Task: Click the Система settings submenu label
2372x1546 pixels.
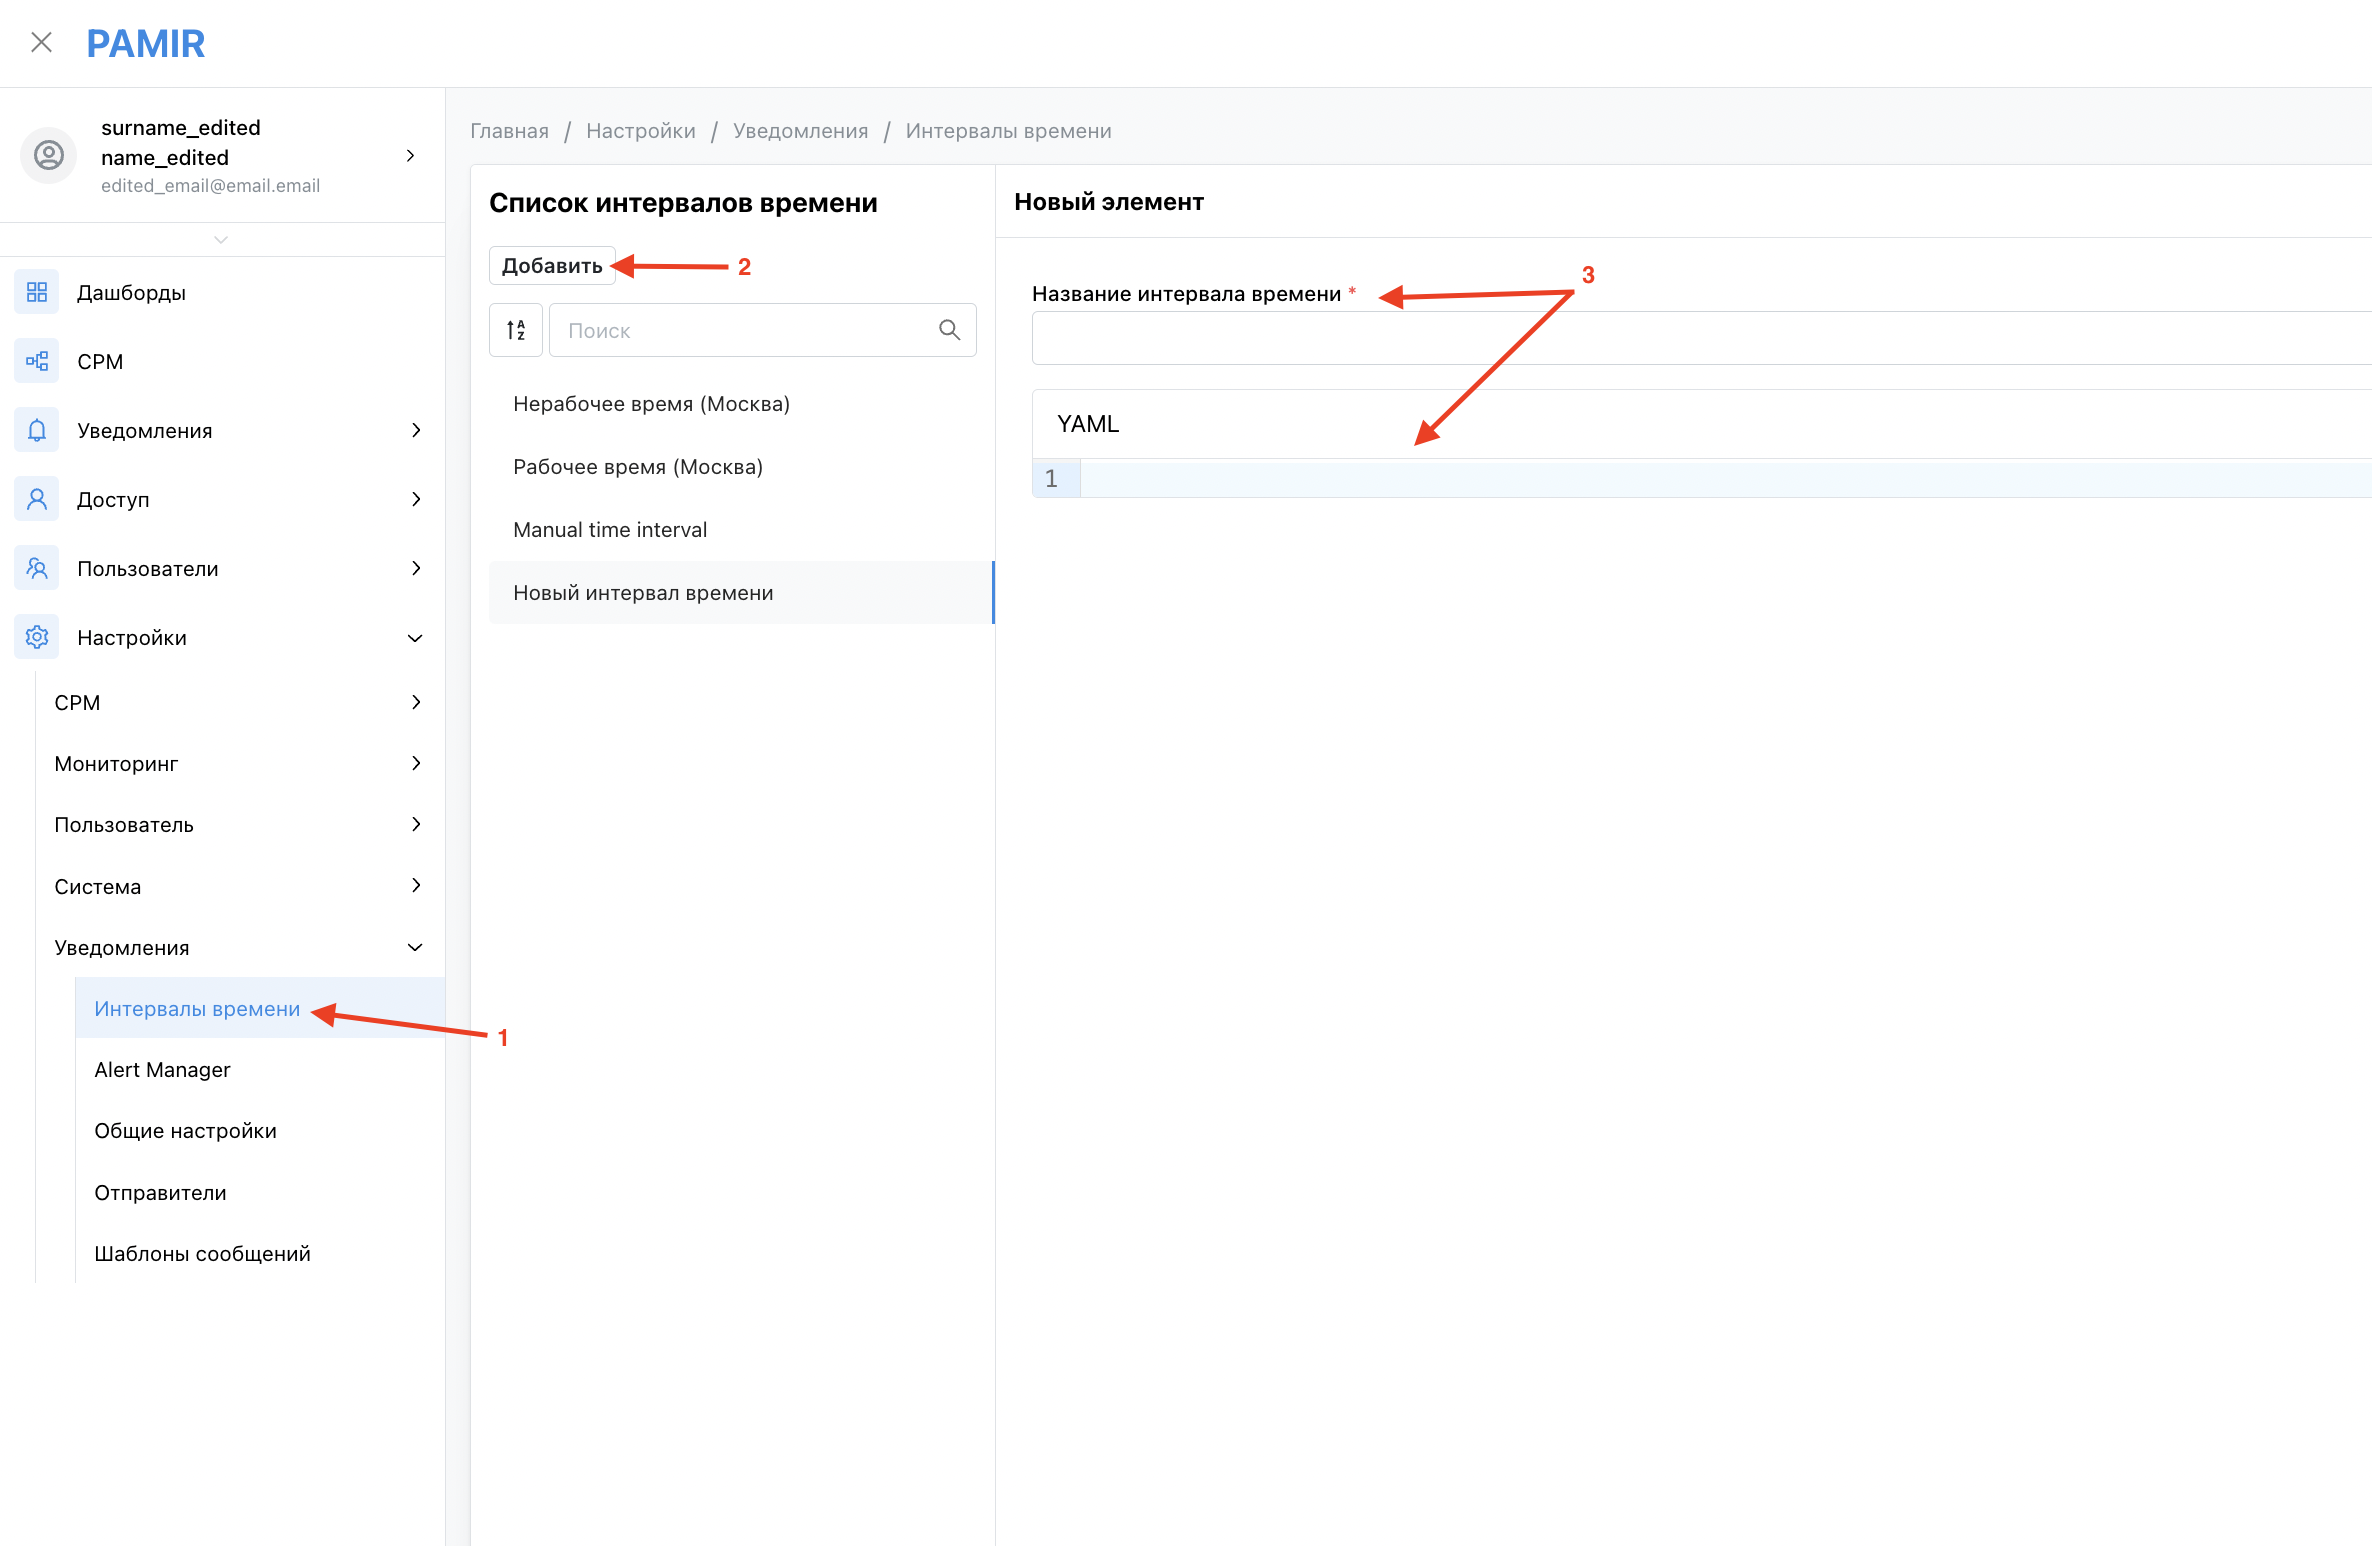Action: [97, 886]
